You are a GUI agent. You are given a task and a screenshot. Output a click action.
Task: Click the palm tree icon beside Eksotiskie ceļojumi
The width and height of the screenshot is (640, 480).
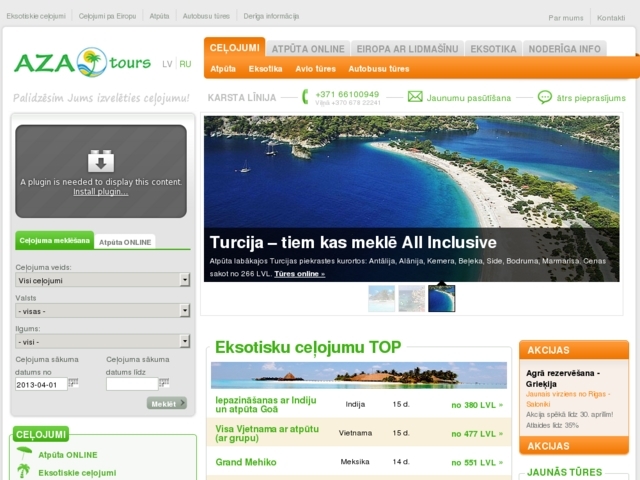click(24, 472)
